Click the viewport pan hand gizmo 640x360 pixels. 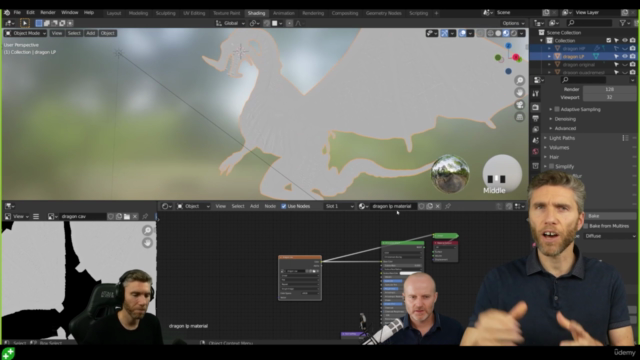519,93
